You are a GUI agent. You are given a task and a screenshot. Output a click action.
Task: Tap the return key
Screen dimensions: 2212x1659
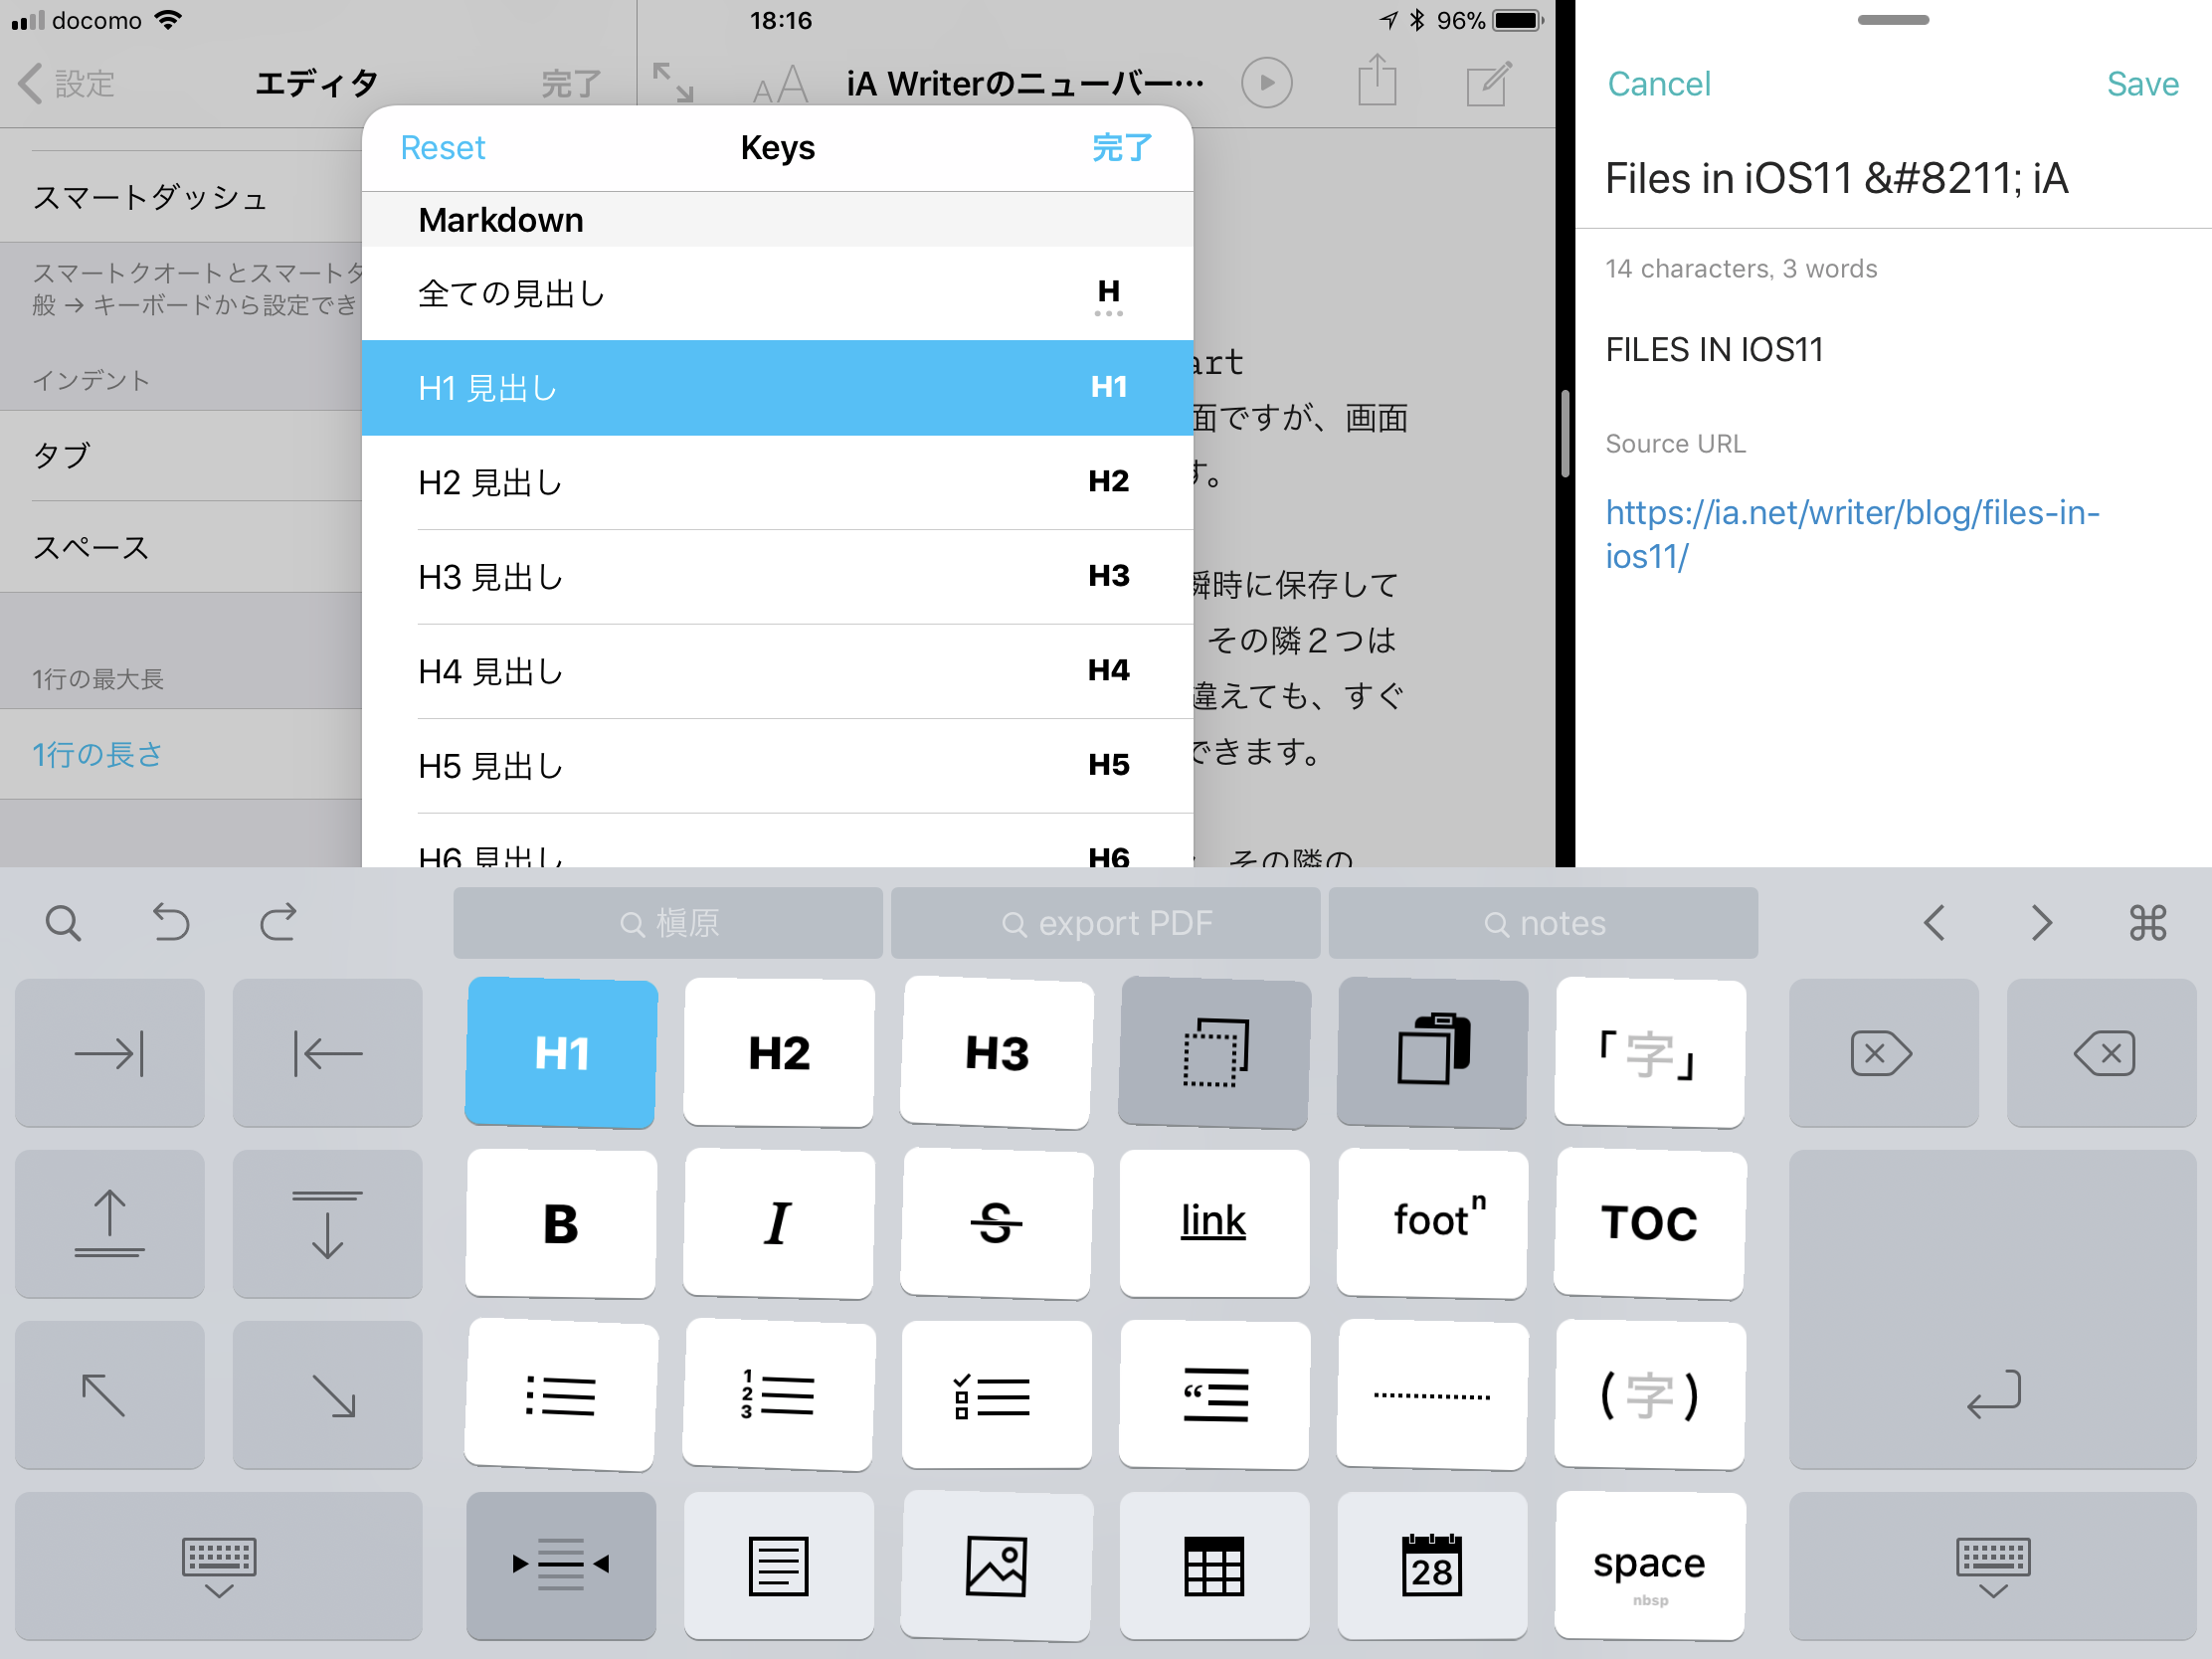(x=1993, y=1310)
